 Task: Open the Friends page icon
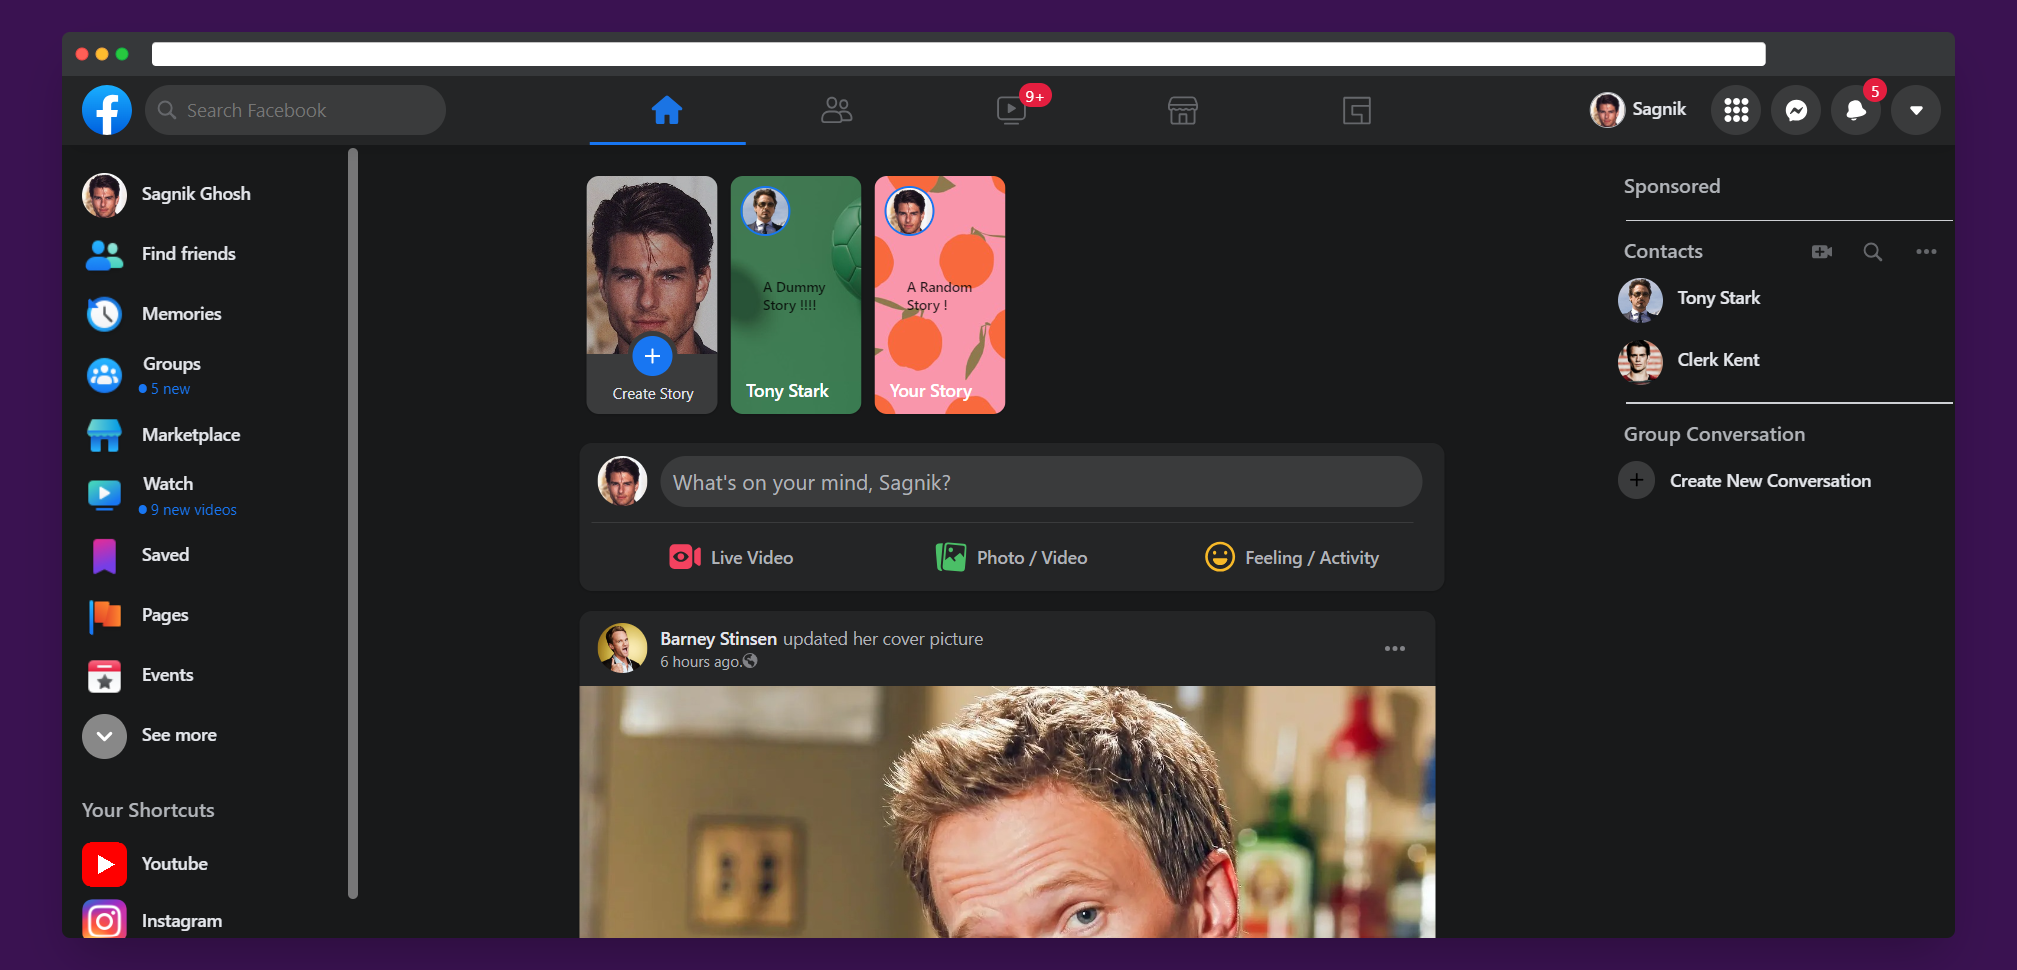click(838, 110)
